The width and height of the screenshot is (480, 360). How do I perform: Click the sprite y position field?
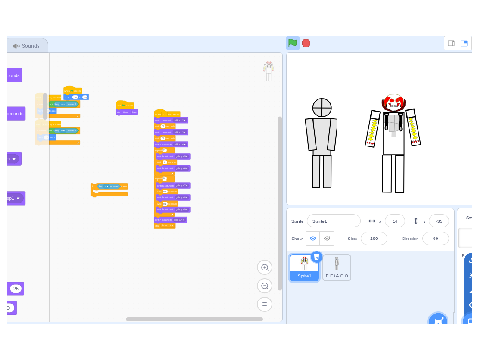pyautogui.click(x=439, y=221)
